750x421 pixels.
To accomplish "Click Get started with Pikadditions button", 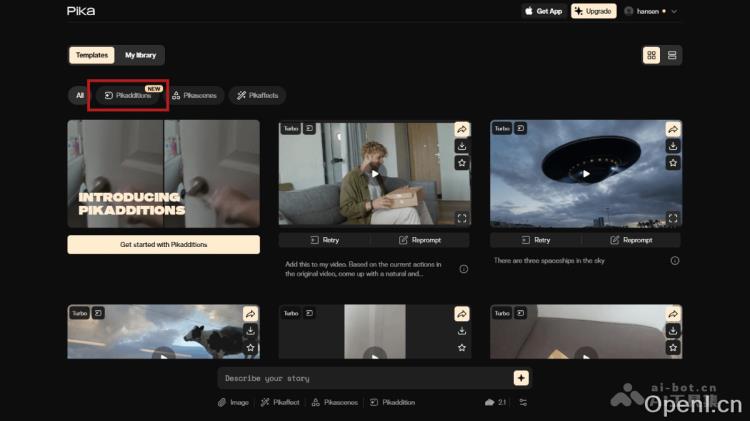I will click(163, 244).
